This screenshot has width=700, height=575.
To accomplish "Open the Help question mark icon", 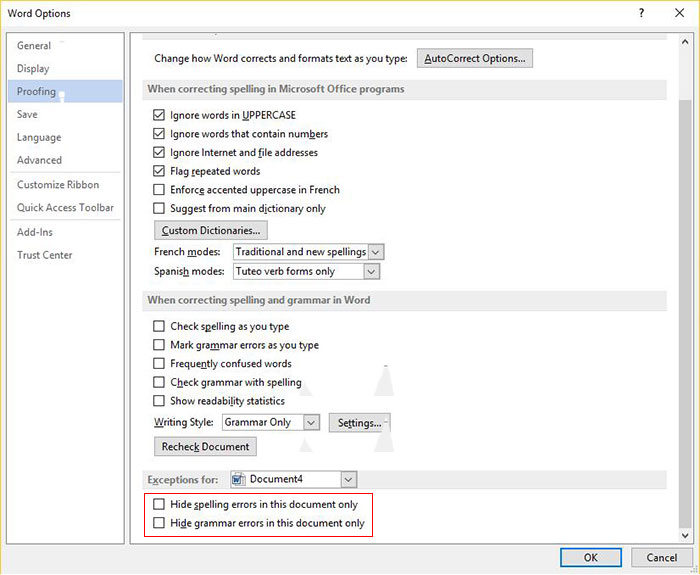I will coord(641,13).
